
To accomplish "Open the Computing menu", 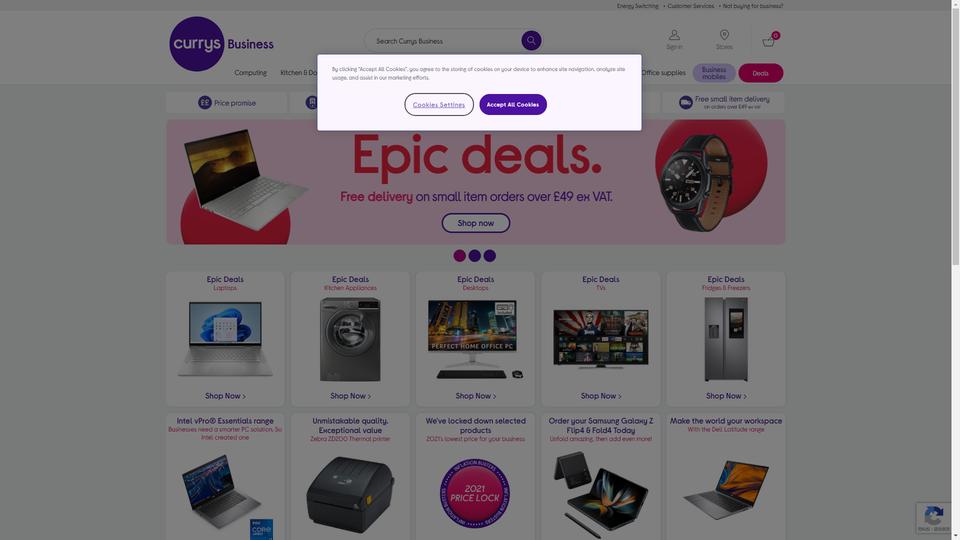I will [250, 73].
